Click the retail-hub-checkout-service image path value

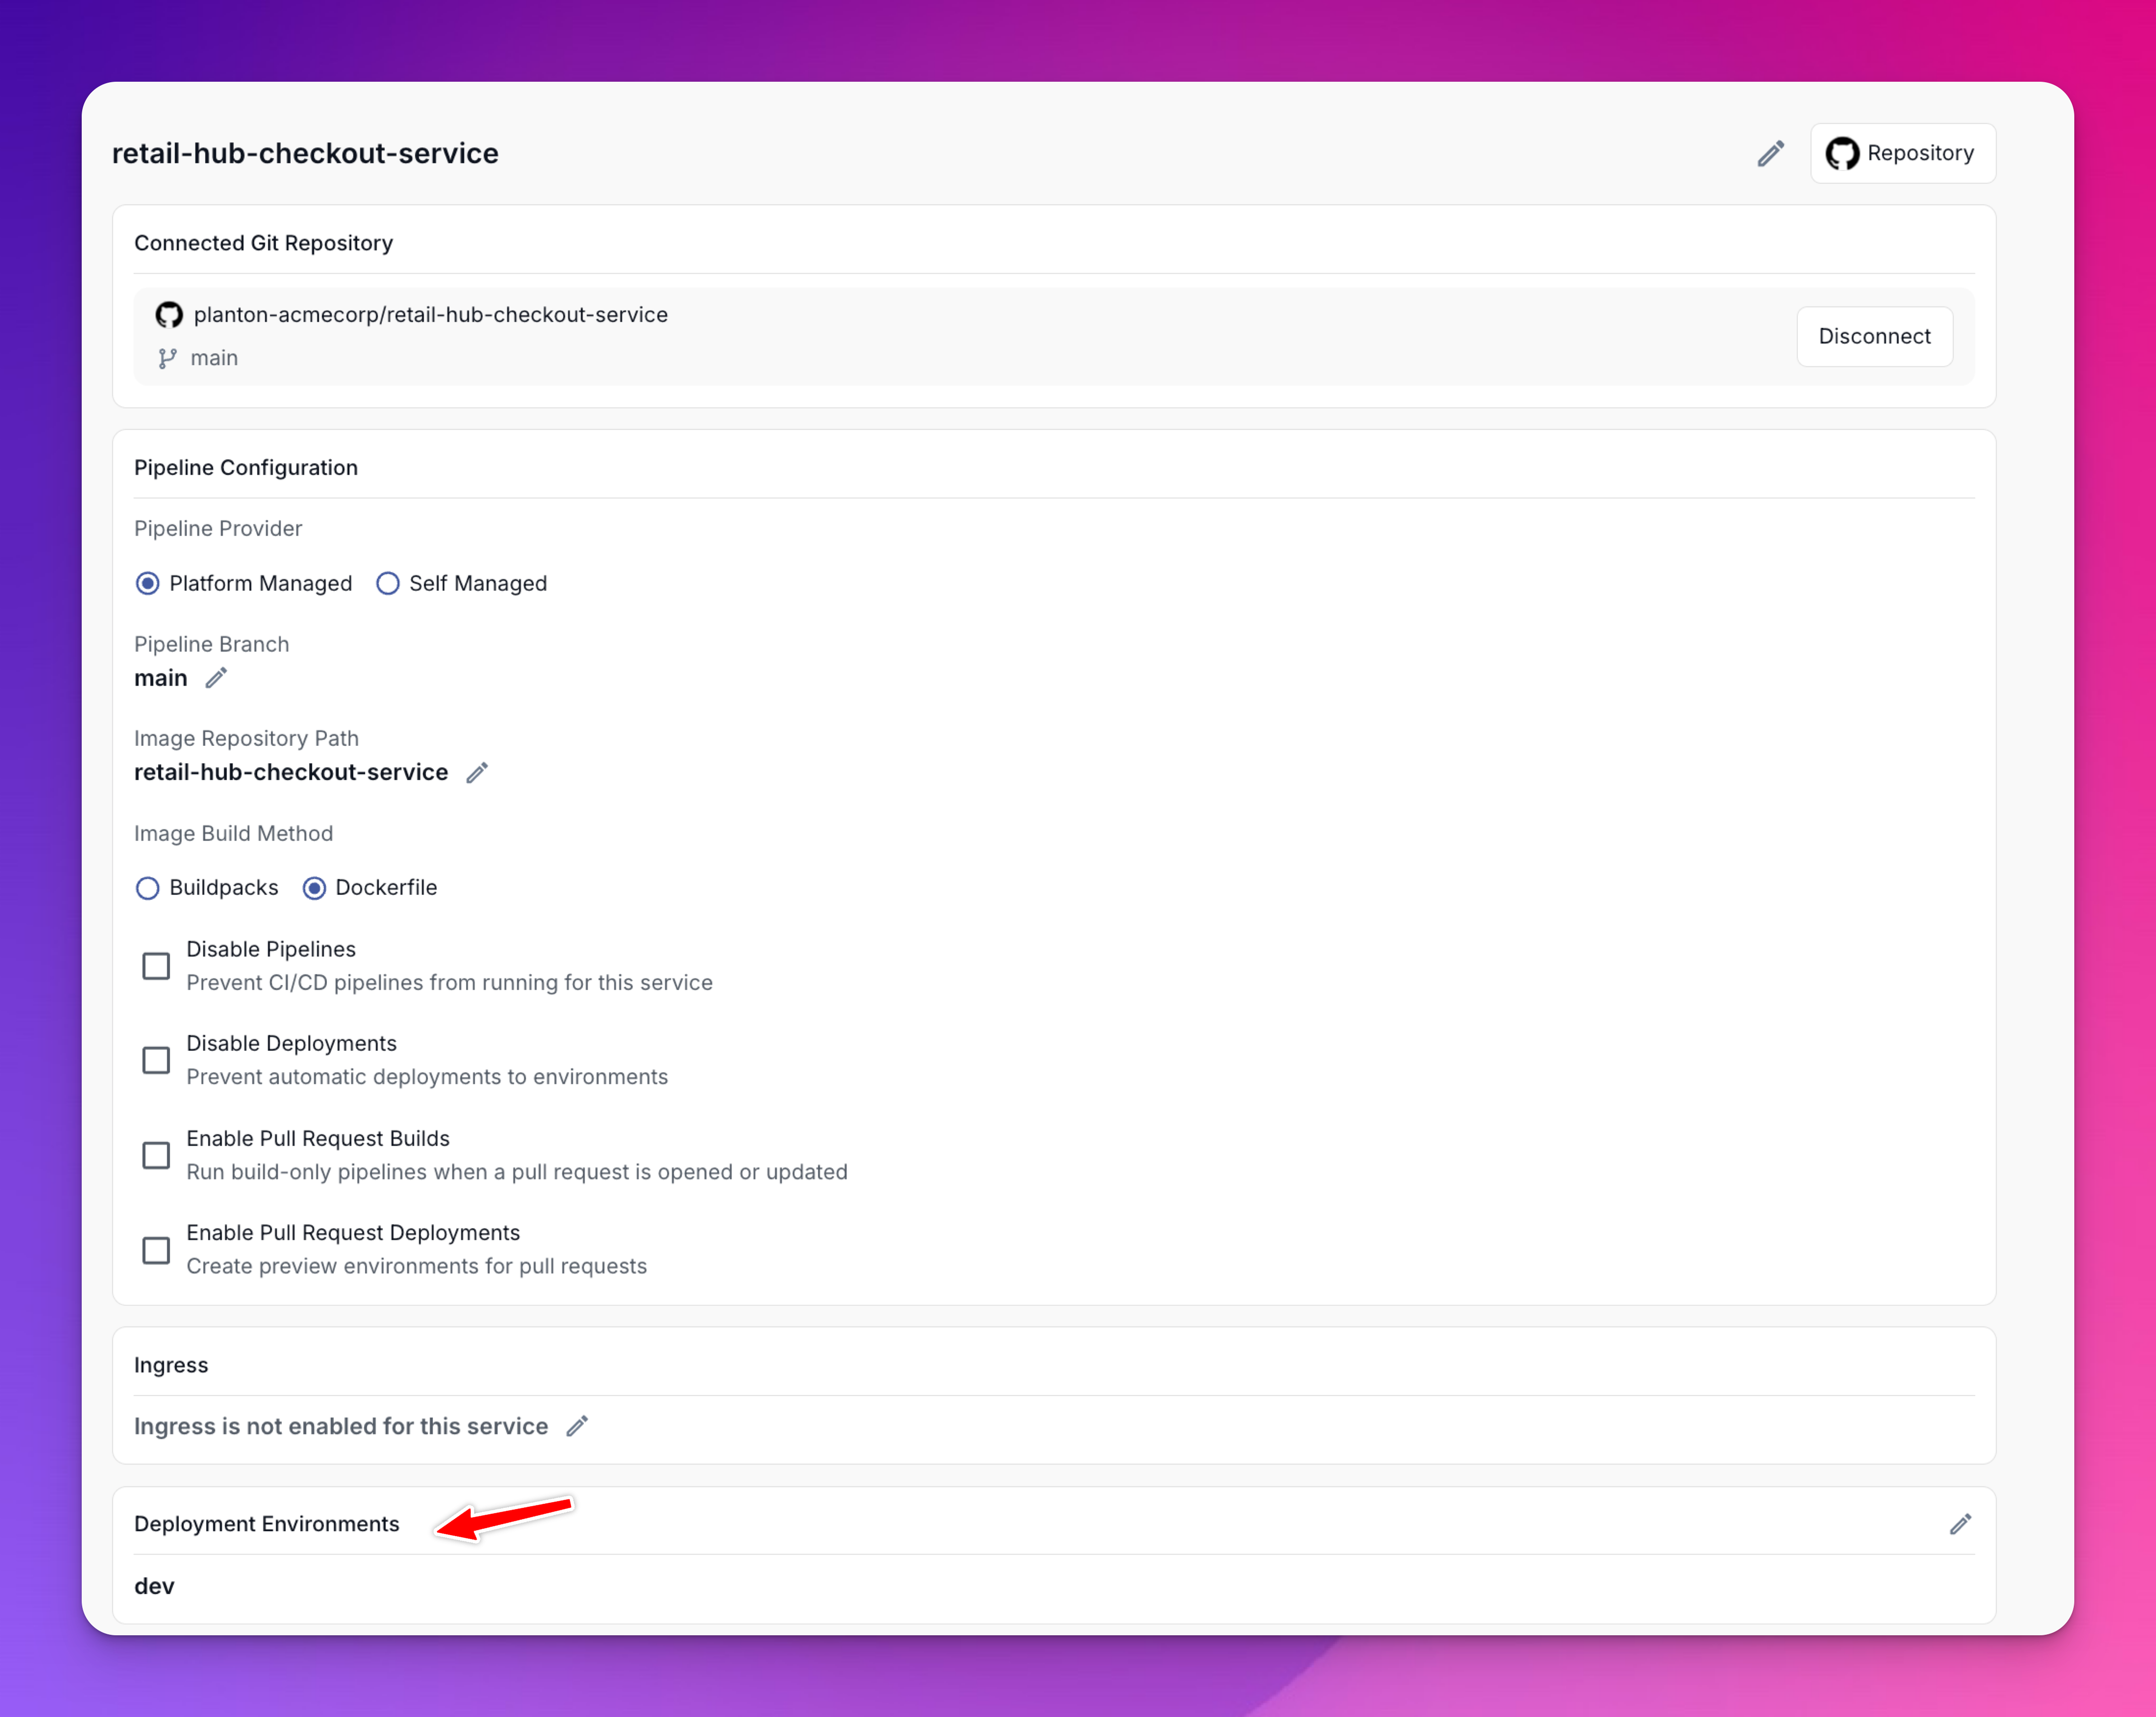pyautogui.click(x=291, y=772)
